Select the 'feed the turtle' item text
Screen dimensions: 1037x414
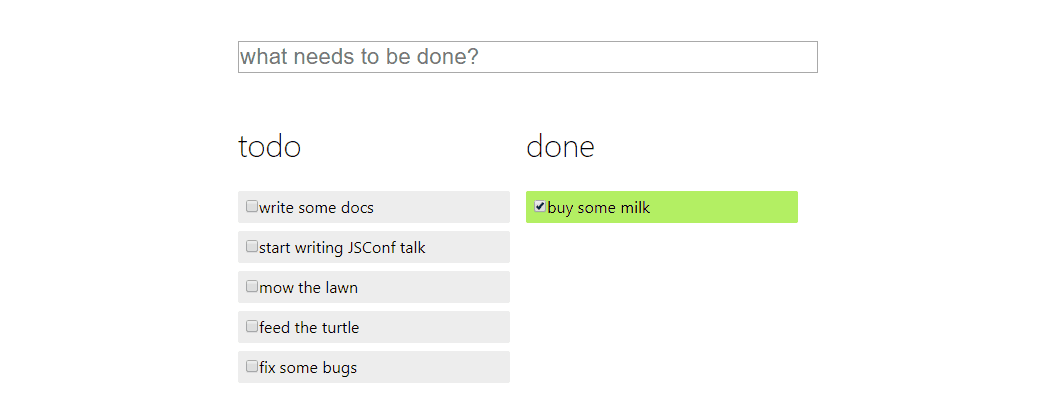point(309,328)
